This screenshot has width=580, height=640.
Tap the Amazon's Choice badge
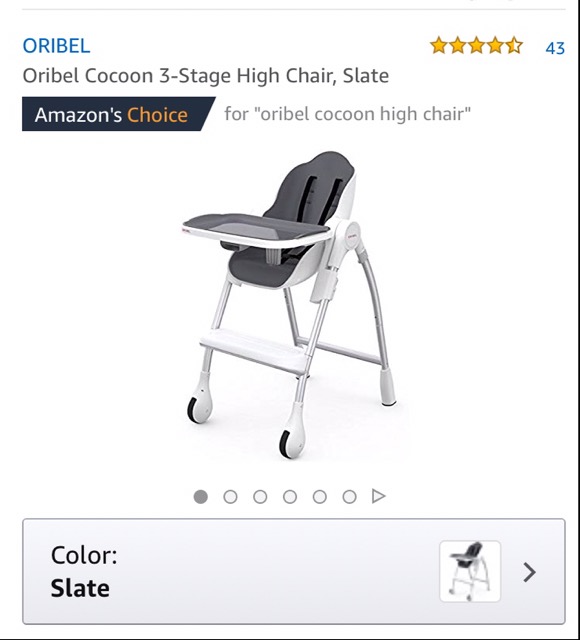[x=118, y=114]
